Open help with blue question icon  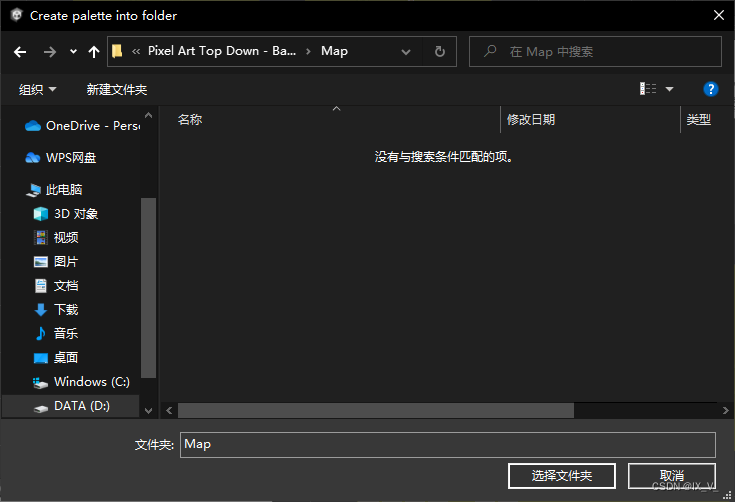(x=711, y=89)
